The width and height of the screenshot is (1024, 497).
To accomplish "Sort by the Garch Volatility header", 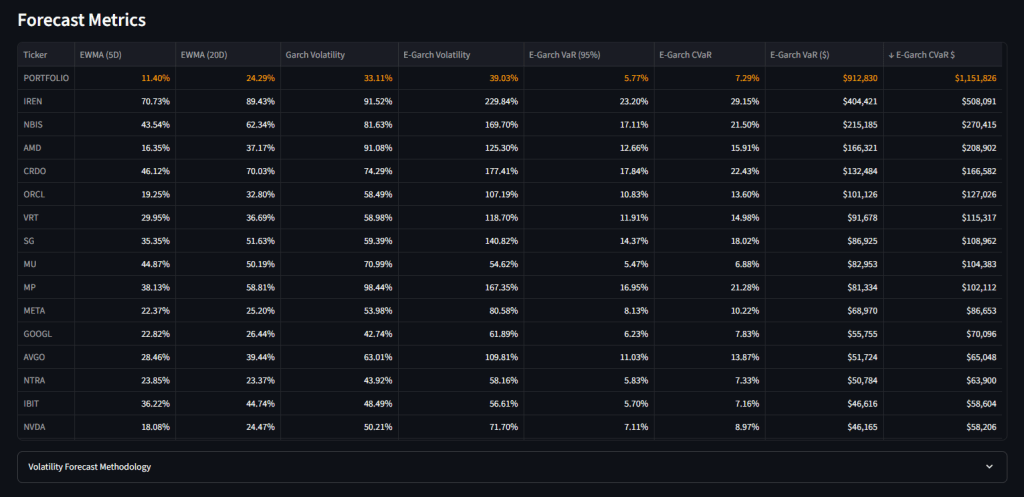I will 313,54.
